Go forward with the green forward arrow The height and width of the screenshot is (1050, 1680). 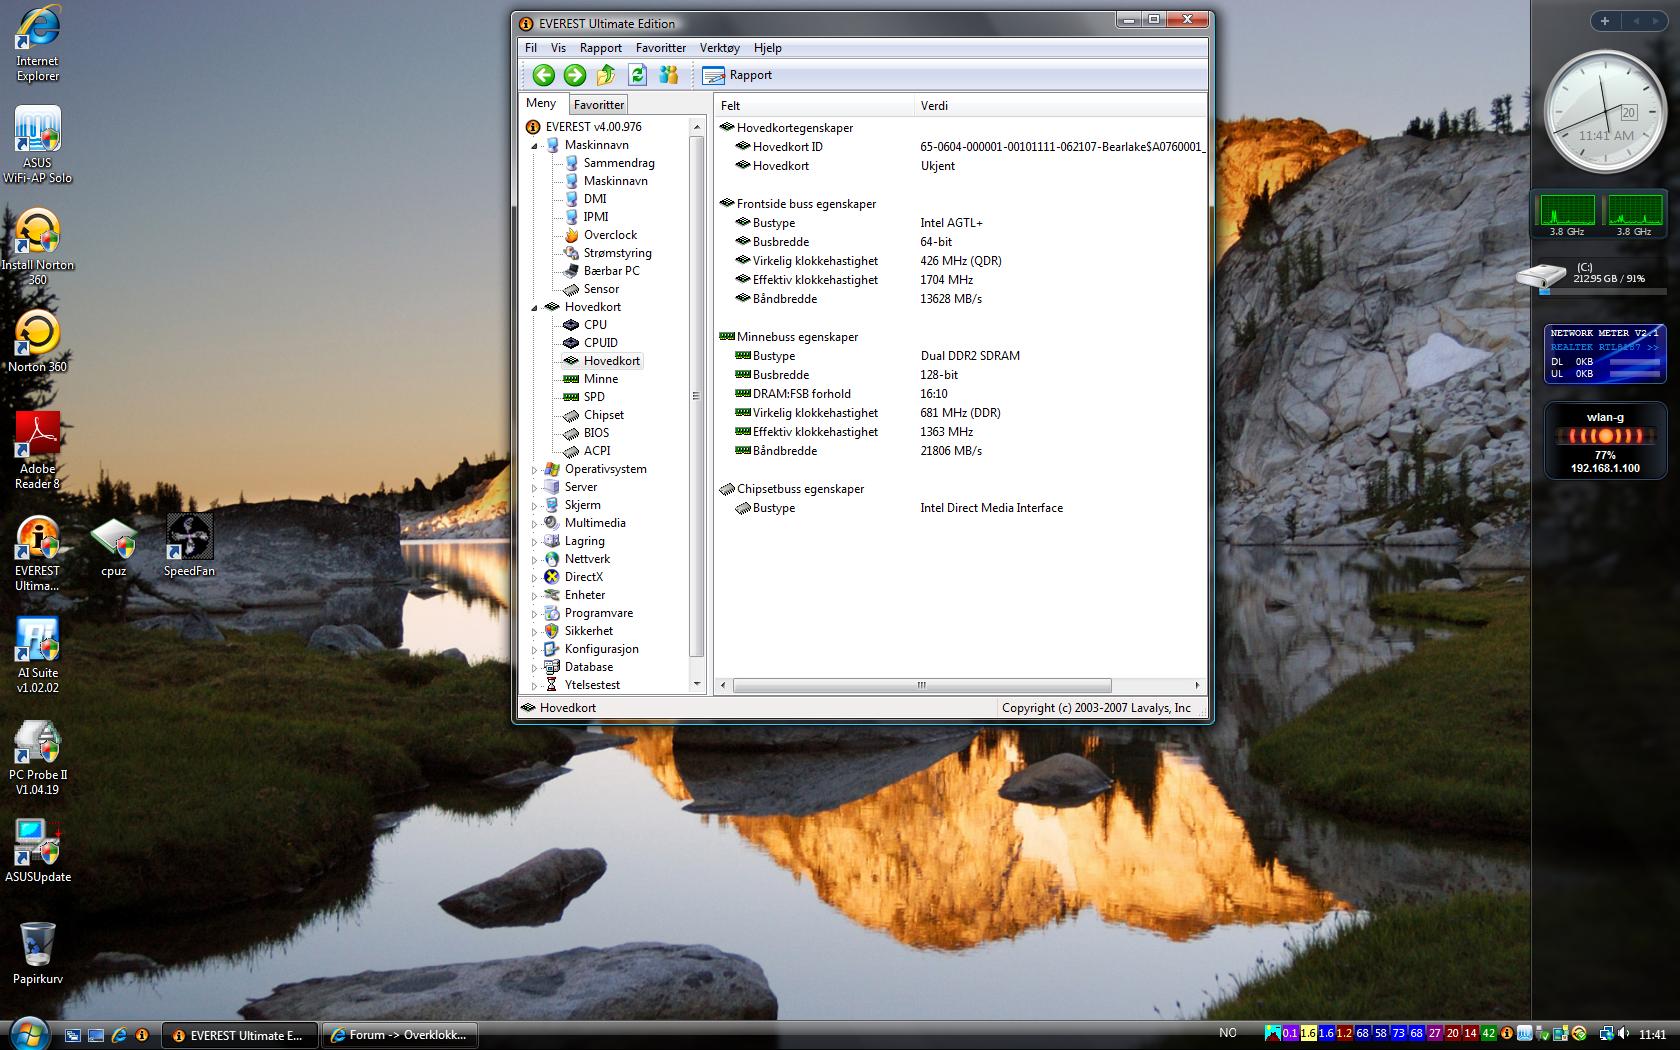click(x=574, y=75)
